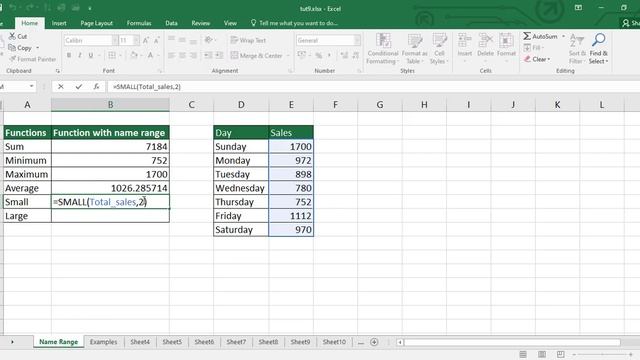
Task: Toggle center alignment
Action: [182, 55]
